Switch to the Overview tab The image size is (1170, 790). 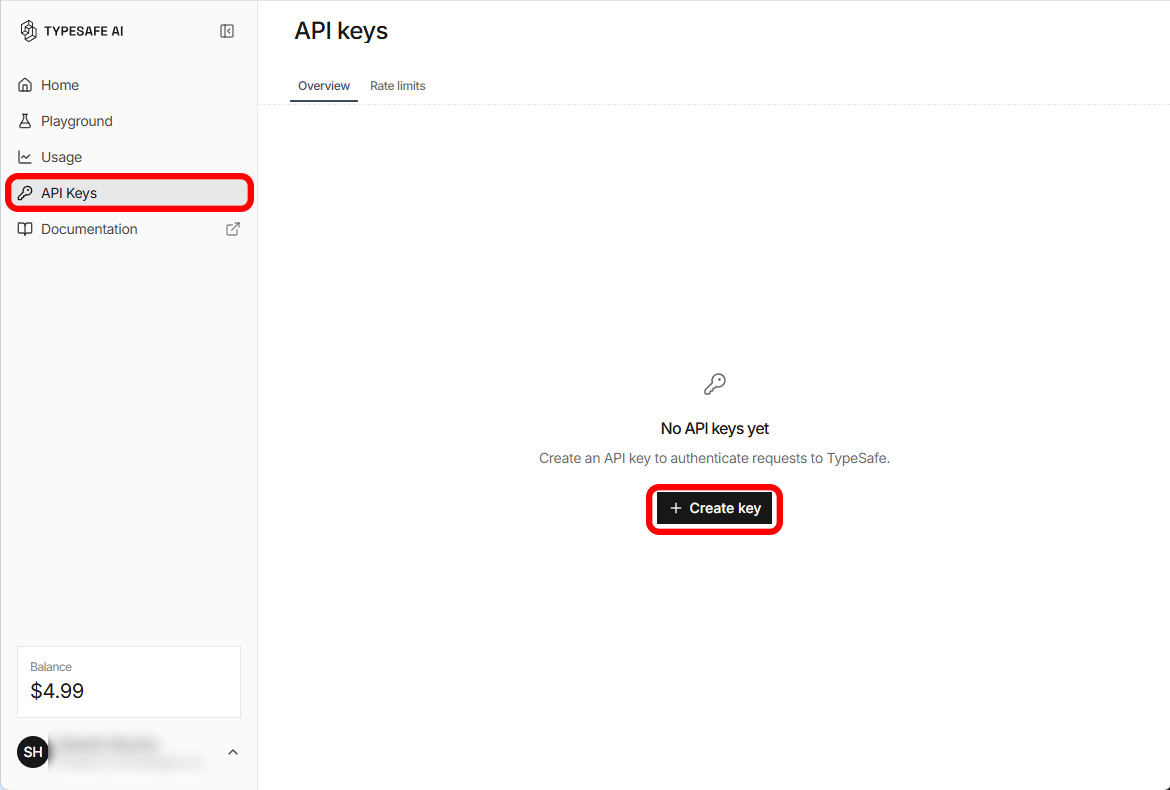click(x=324, y=86)
